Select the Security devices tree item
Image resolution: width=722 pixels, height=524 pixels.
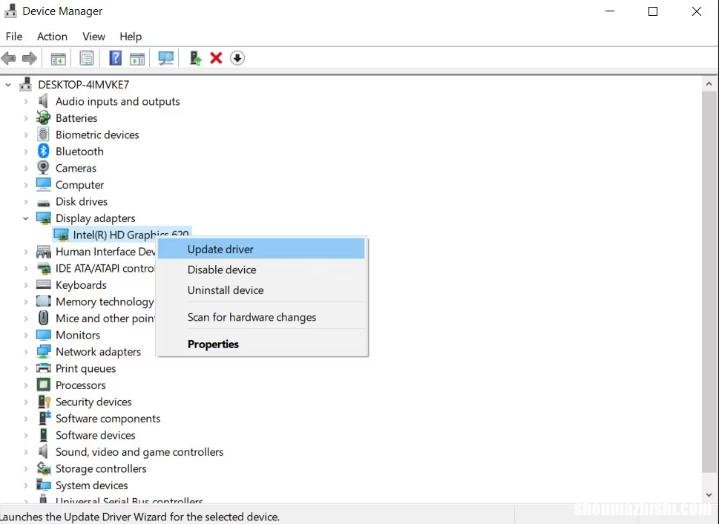(x=93, y=402)
